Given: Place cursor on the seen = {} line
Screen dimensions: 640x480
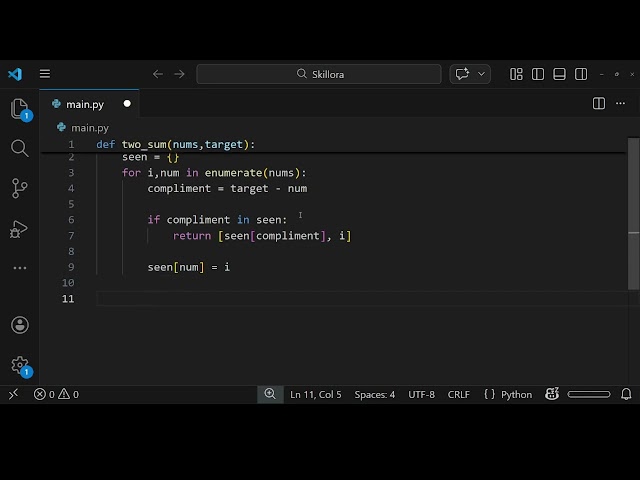Looking at the screenshot, I should [150, 157].
